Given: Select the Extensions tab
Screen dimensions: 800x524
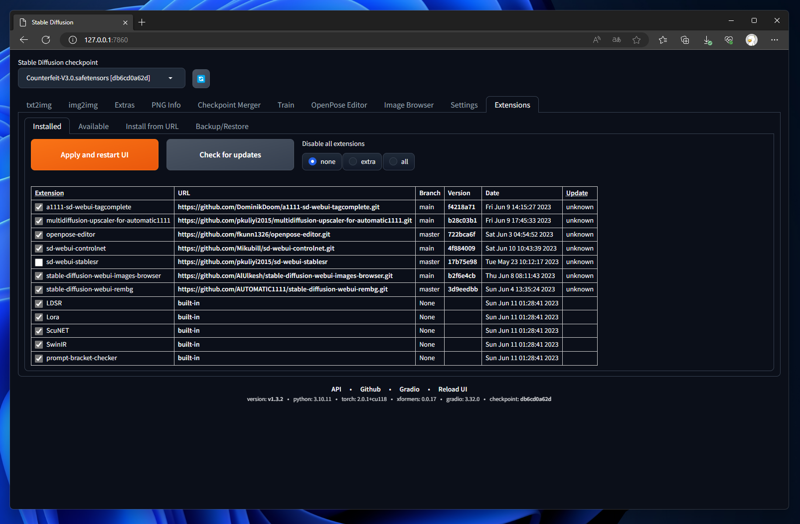Looking at the screenshot, I should coord(512,105).
